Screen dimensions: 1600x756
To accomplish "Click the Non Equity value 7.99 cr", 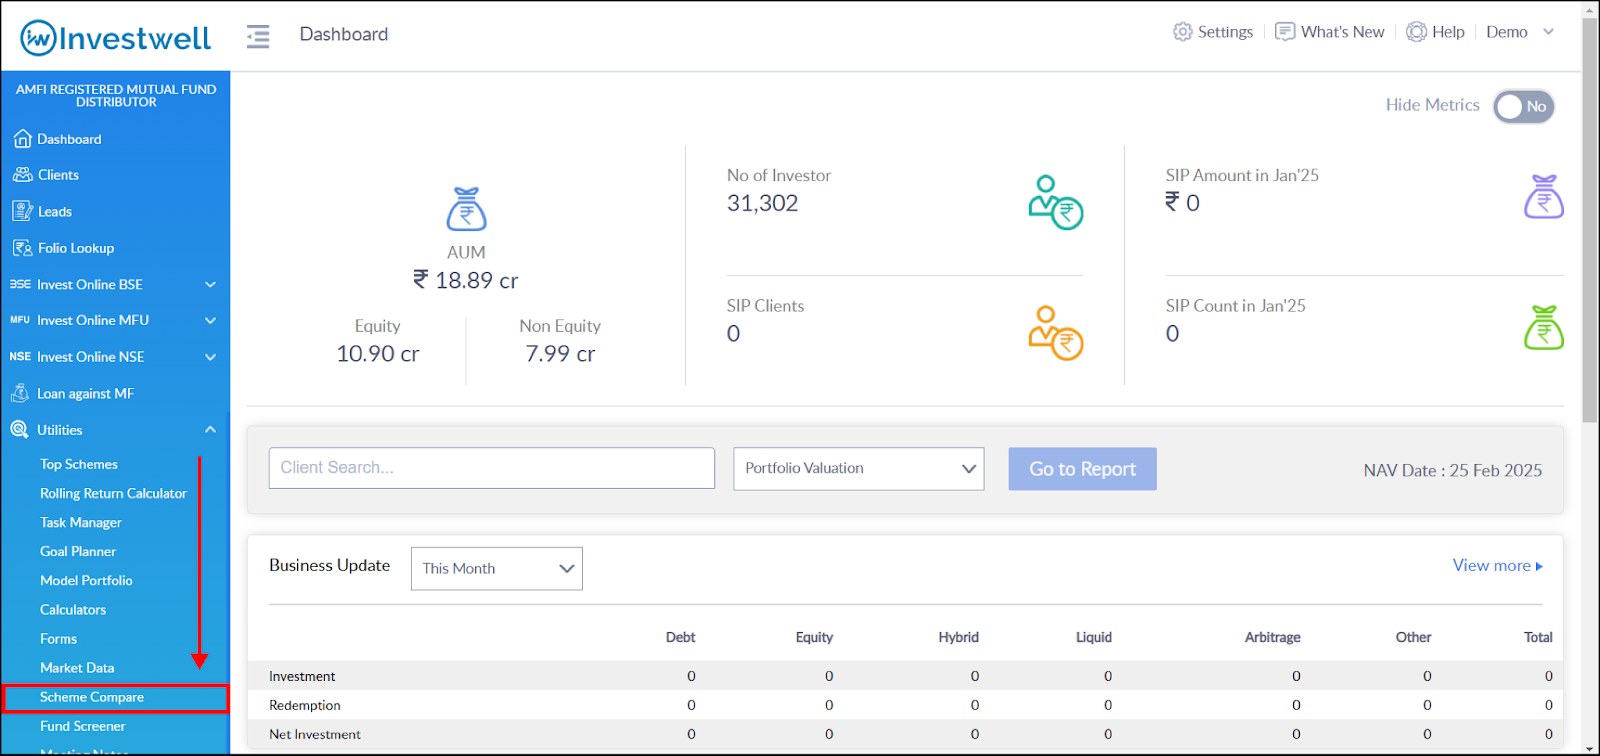I will pos(560,353).
